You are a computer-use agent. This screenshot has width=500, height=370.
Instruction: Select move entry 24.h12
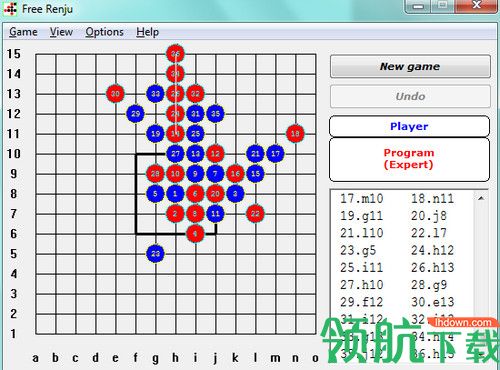tap(432, 250)
